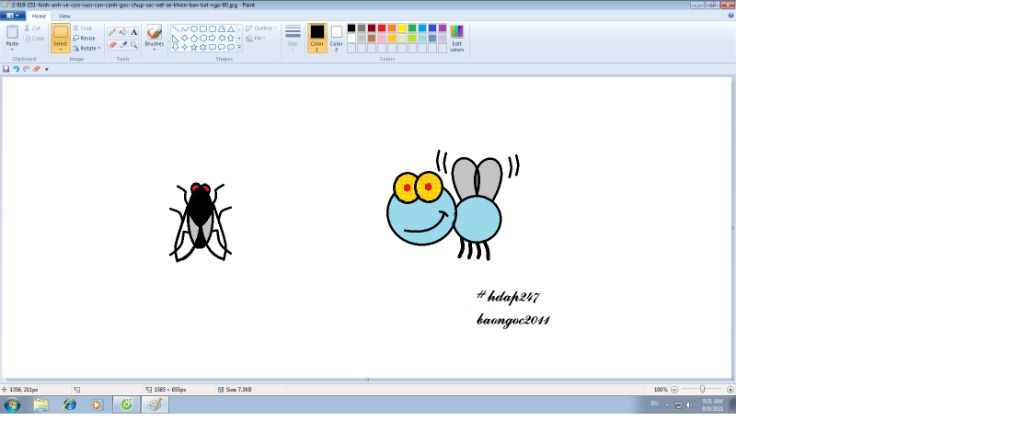This screenshot has width=1024, height=432.
Task: Choose the Down arrow shape
Action: tap(176, 47)
